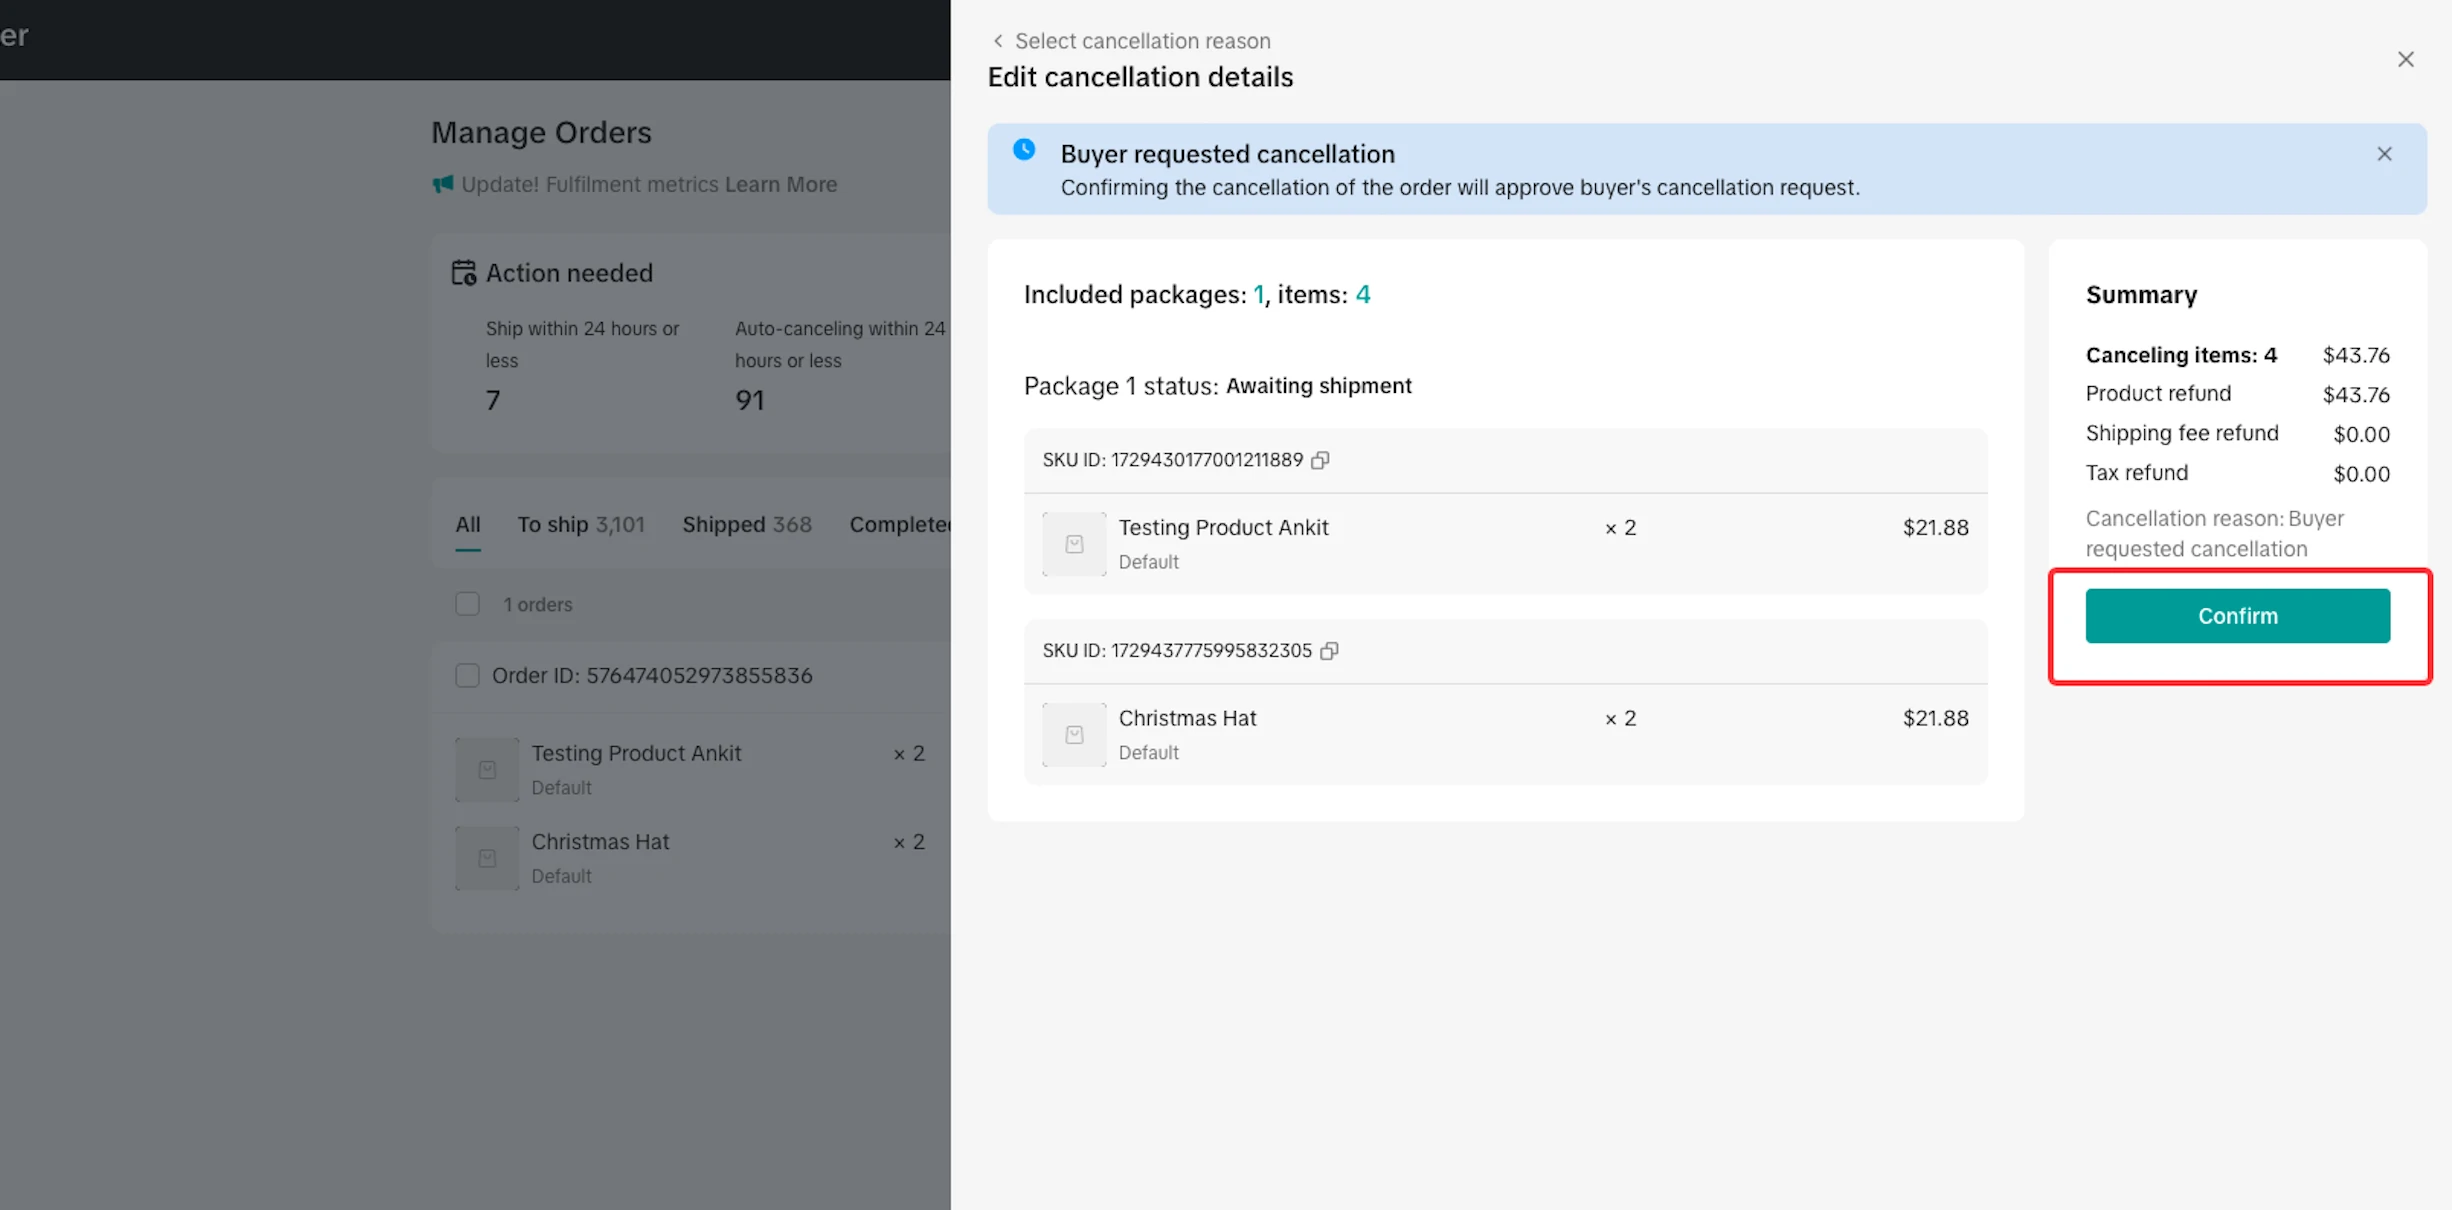Check the select-all 1 orders checkbox
Screen dimensions: 2452x1210
point(467,604)
